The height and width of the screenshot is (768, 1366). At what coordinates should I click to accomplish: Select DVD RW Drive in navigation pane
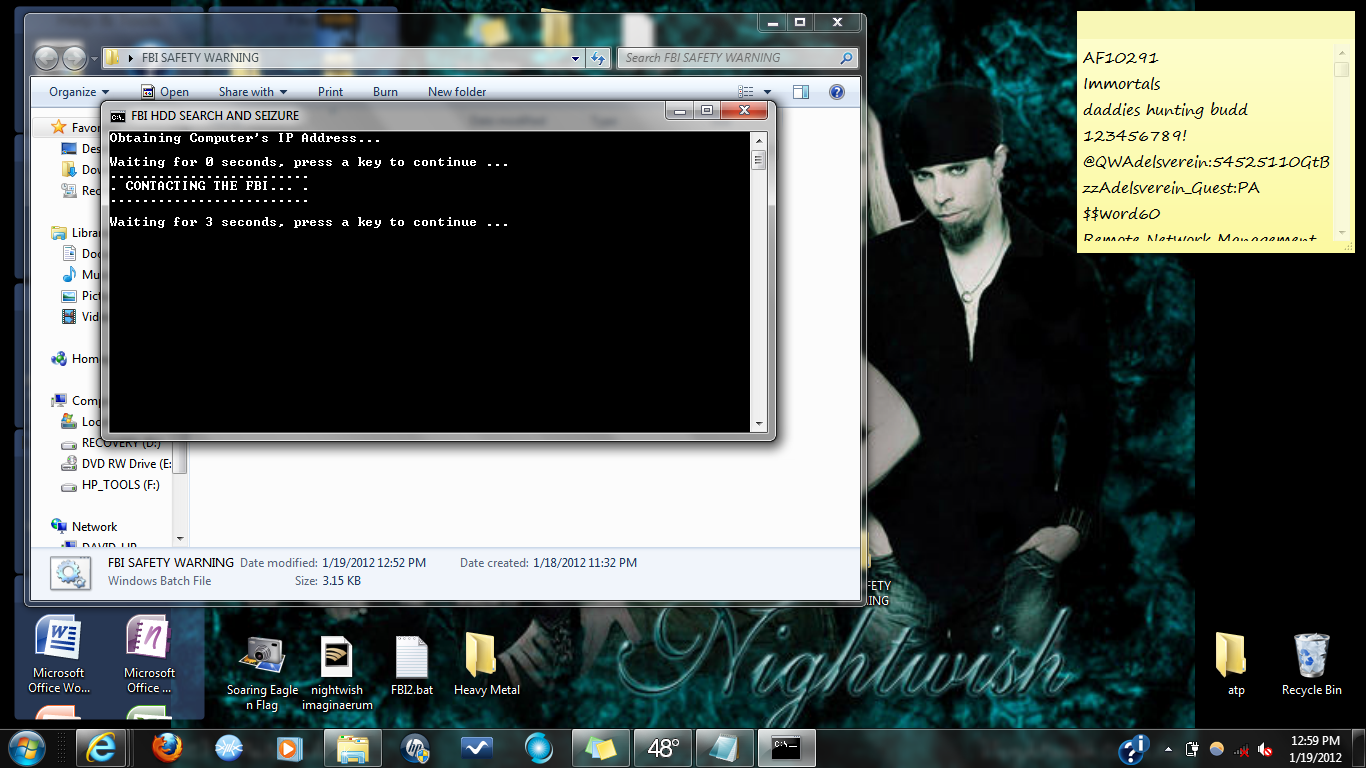(116, 464)
